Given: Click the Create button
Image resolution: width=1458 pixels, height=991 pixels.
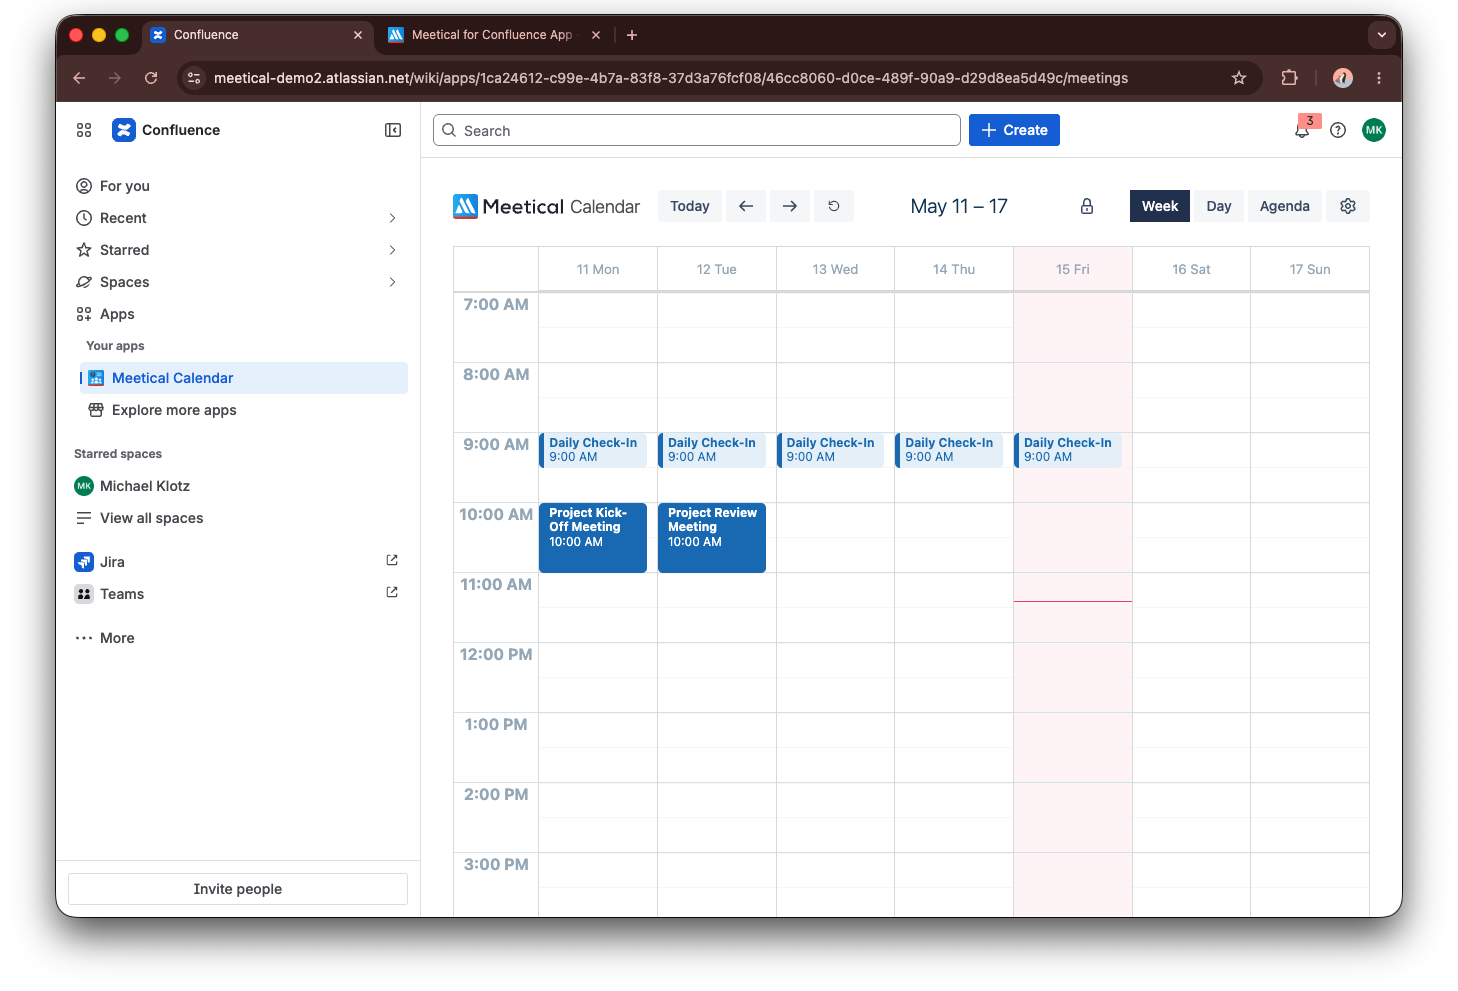Looking at the screenshot, I should pos(1014,130).
